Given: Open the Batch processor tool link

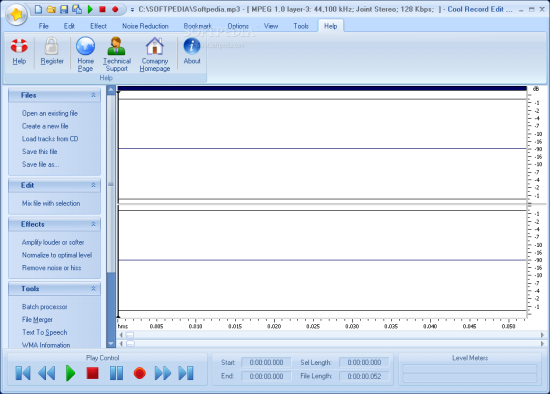Looking at the screenshot, I should pyautogui.click(x=45, y=307).
